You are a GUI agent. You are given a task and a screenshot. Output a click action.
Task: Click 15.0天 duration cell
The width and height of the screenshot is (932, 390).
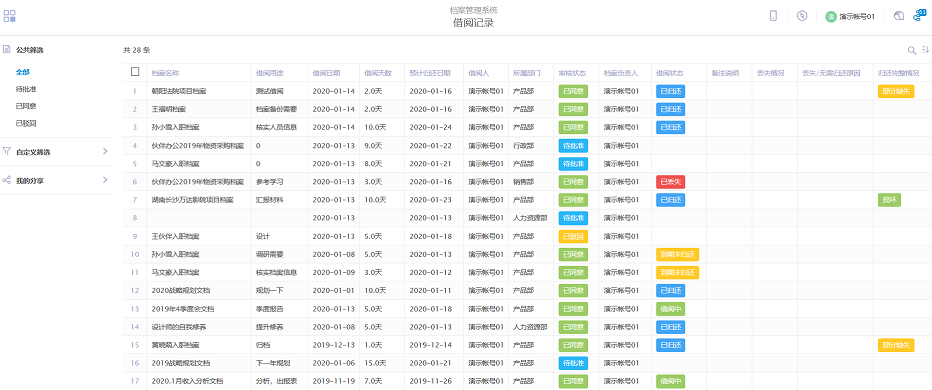376,363
